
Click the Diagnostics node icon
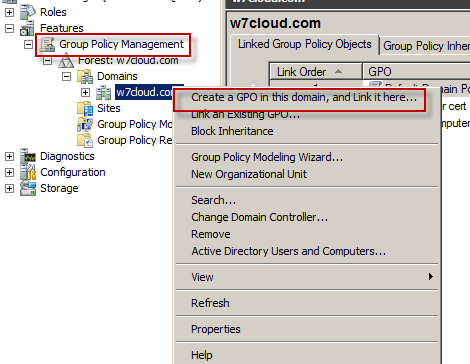28,156
